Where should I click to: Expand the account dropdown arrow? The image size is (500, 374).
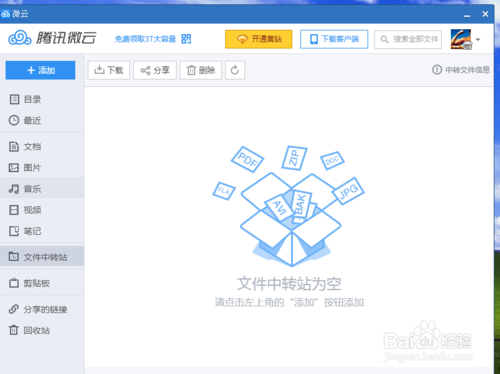[478, 40]
